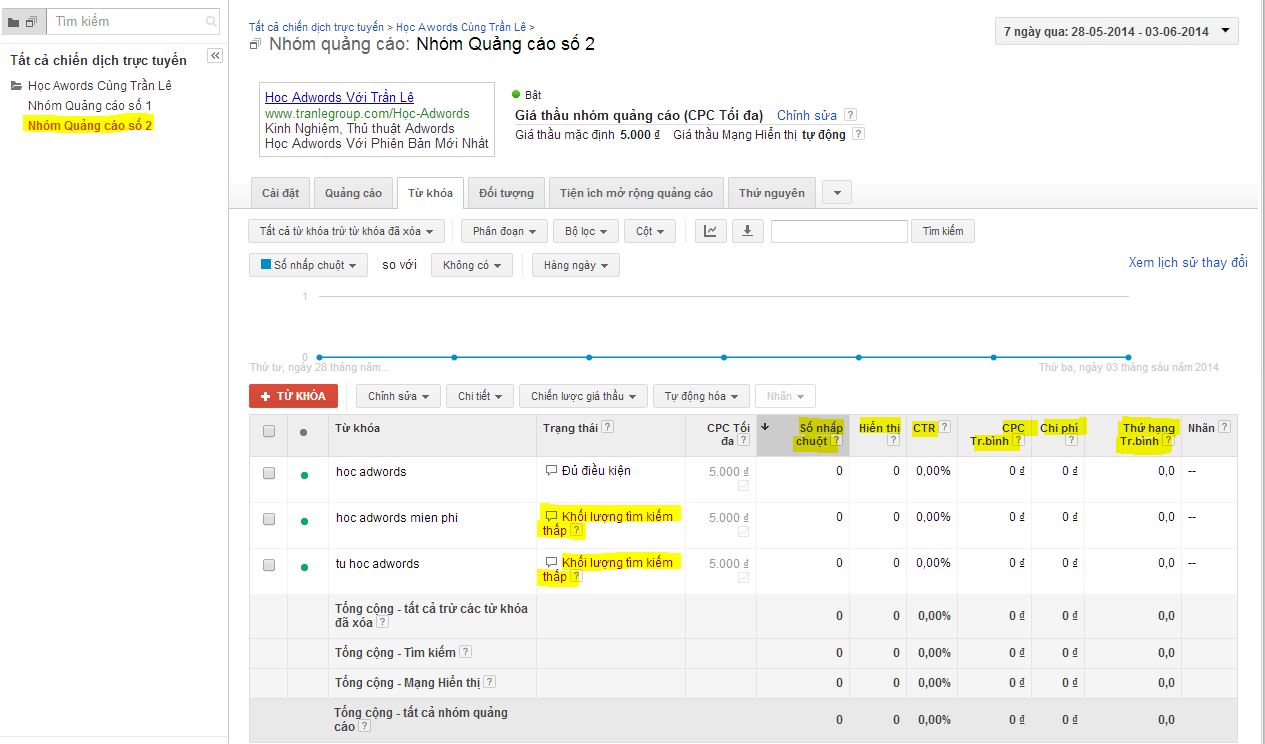Open help icon for Thứ hạng Tr.bình column
The image size is (1265, 744).
pos(1168,441)
